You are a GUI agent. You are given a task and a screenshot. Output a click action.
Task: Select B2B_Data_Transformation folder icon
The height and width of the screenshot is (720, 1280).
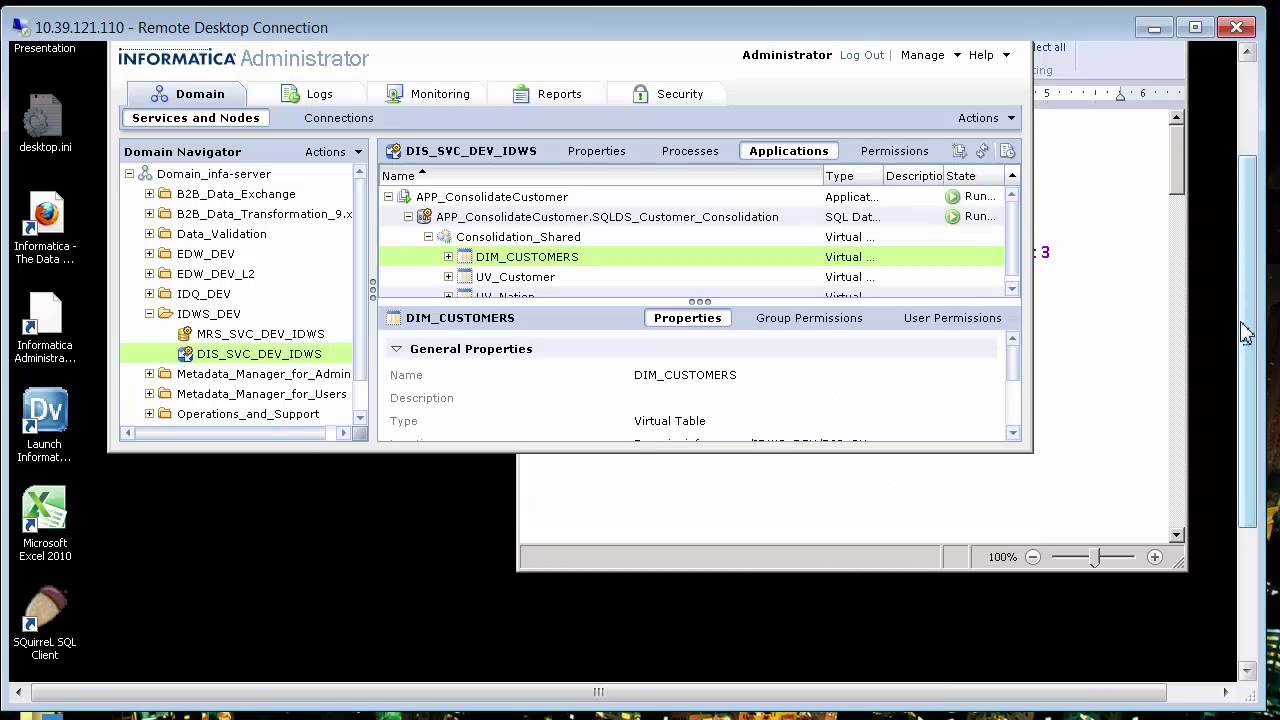pyautogui.click(x=165, y=214)
